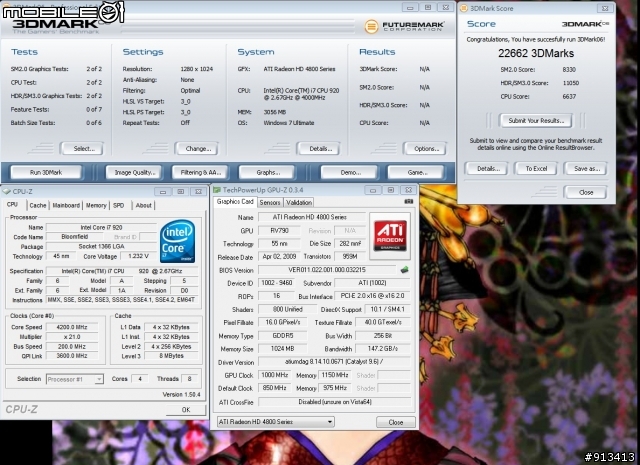Viewport: 640px width, 465px height.
Task: Click the Futuremark Corporation logo
Action: pos(403,27)
